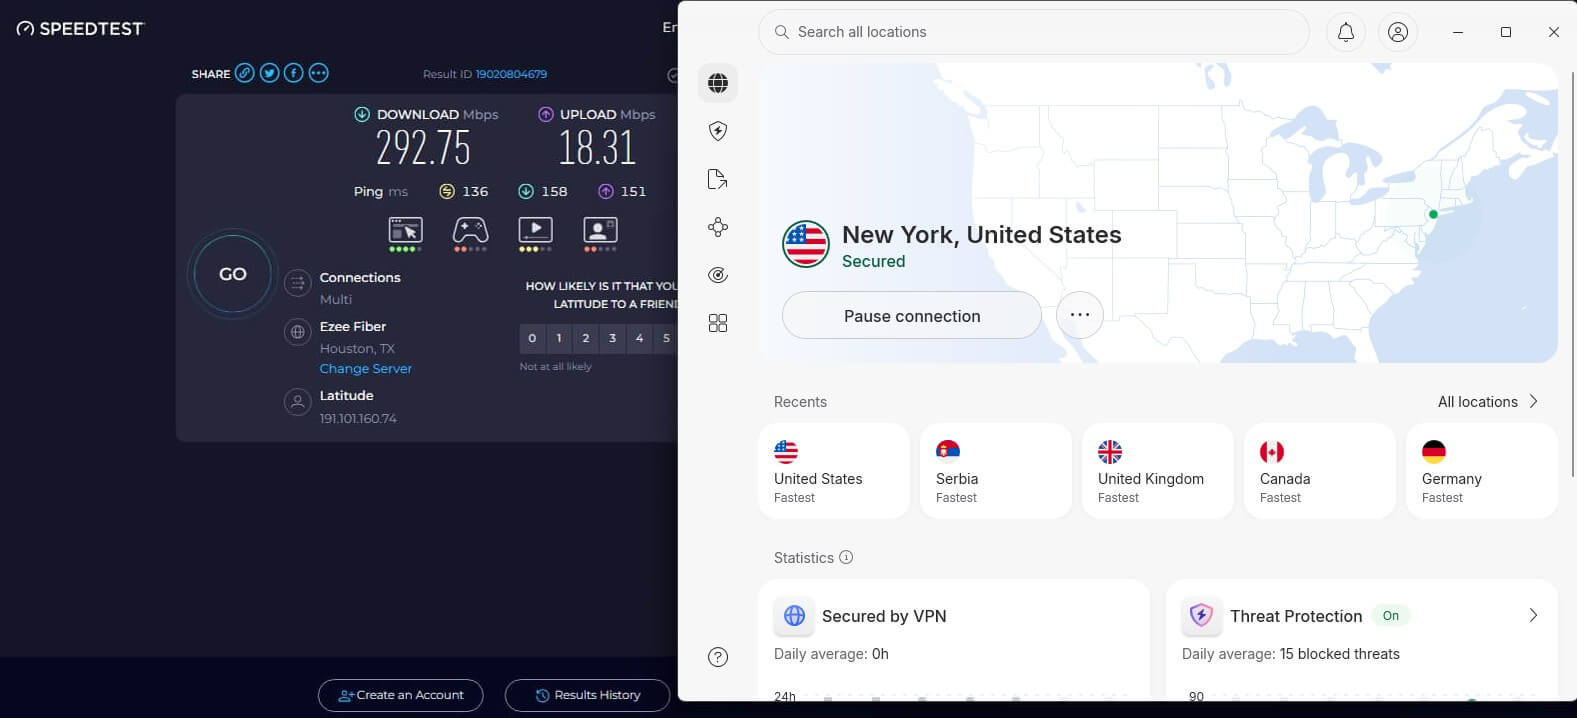Screen dimensions: 1577x718
Task: Connect to recent Germany server
Action: [x=1482, y=471]
